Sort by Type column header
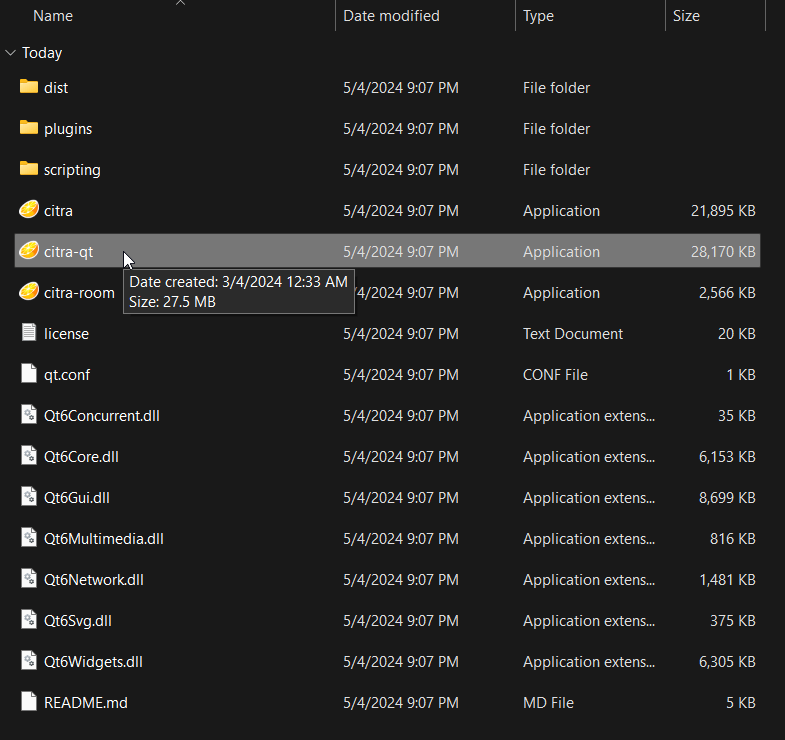The image size is (785, 740). coord(538,16)
